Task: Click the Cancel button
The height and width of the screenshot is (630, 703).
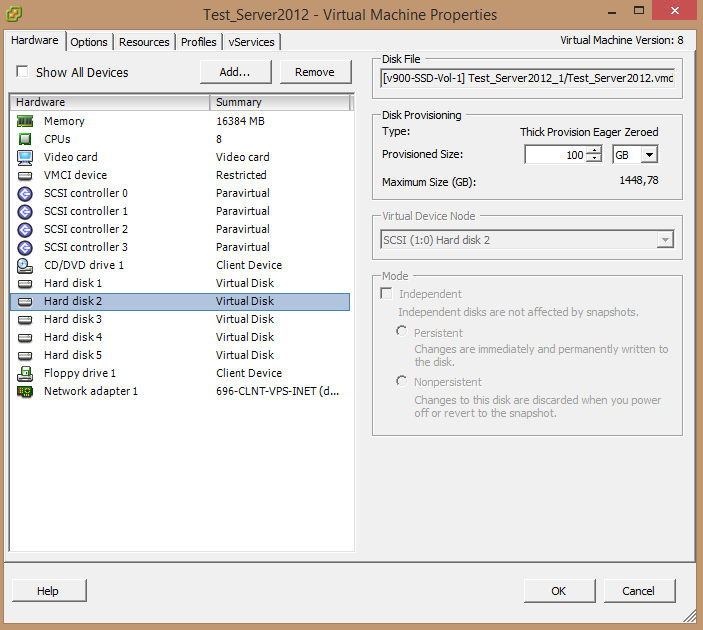Action: (x=639, y=591)
